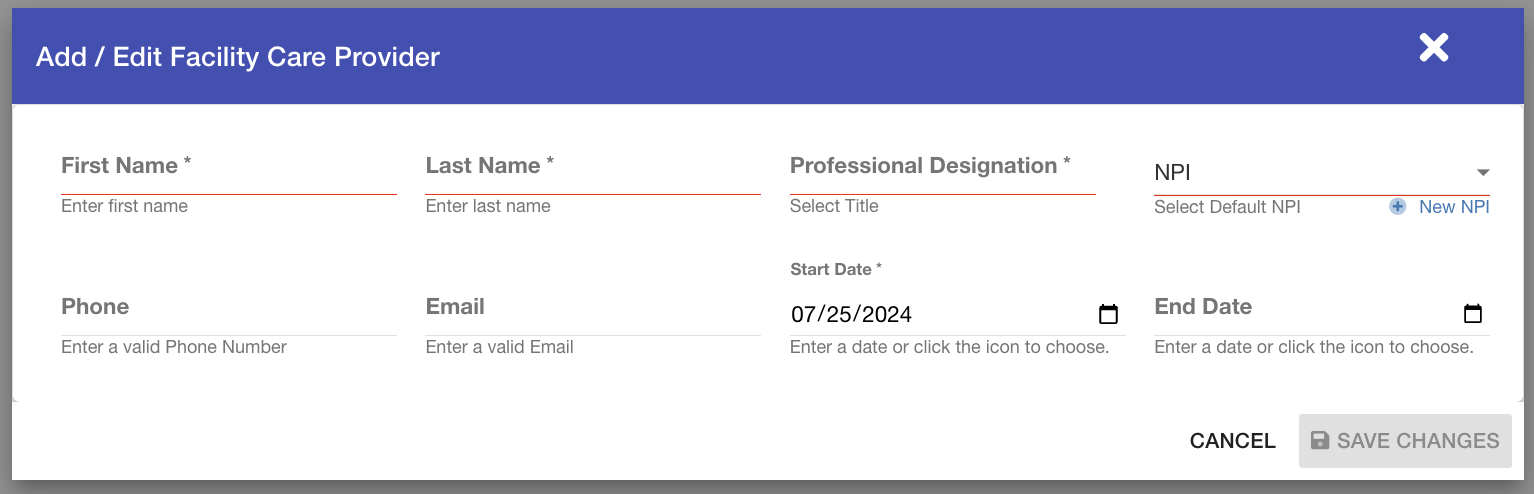Click the floppy disk icon on Save Changes

tap(1320, 441)
